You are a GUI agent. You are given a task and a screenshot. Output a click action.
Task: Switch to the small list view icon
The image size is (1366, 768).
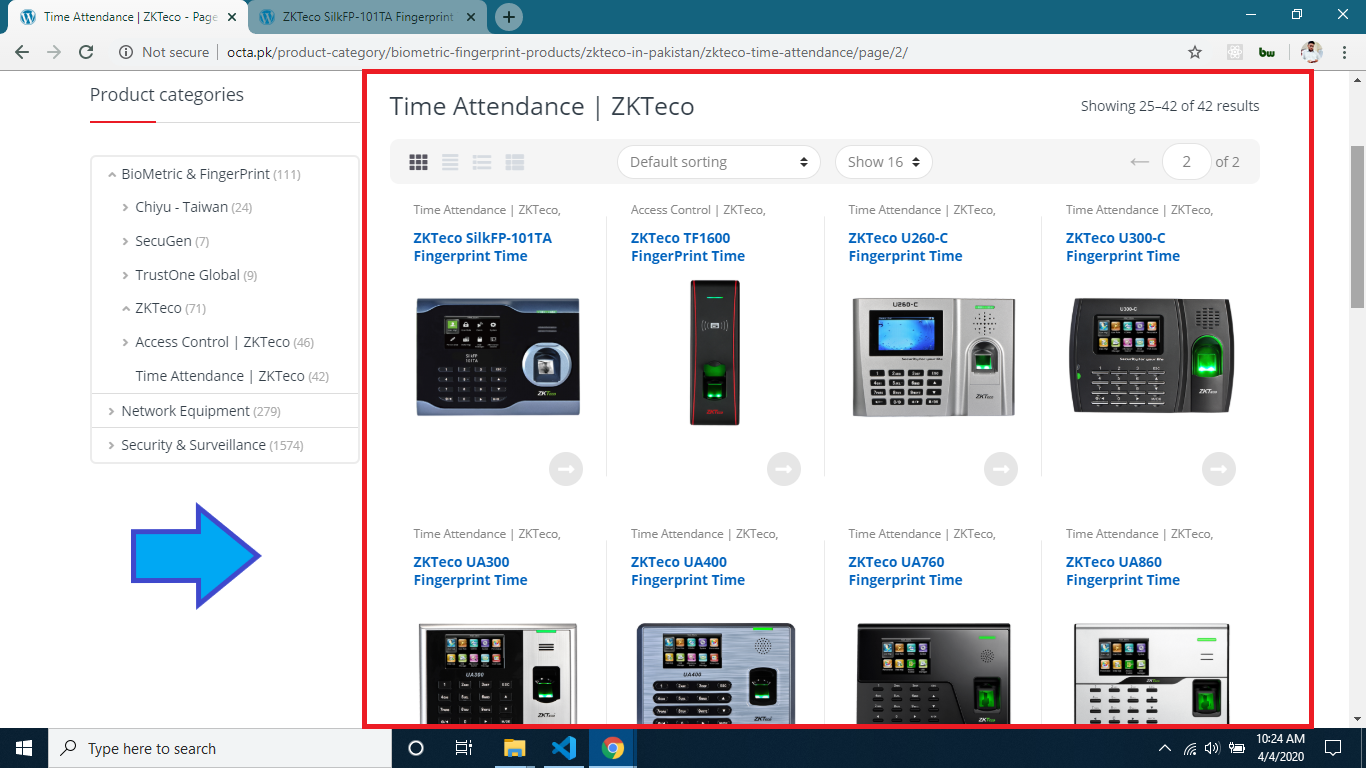point(483,162)
